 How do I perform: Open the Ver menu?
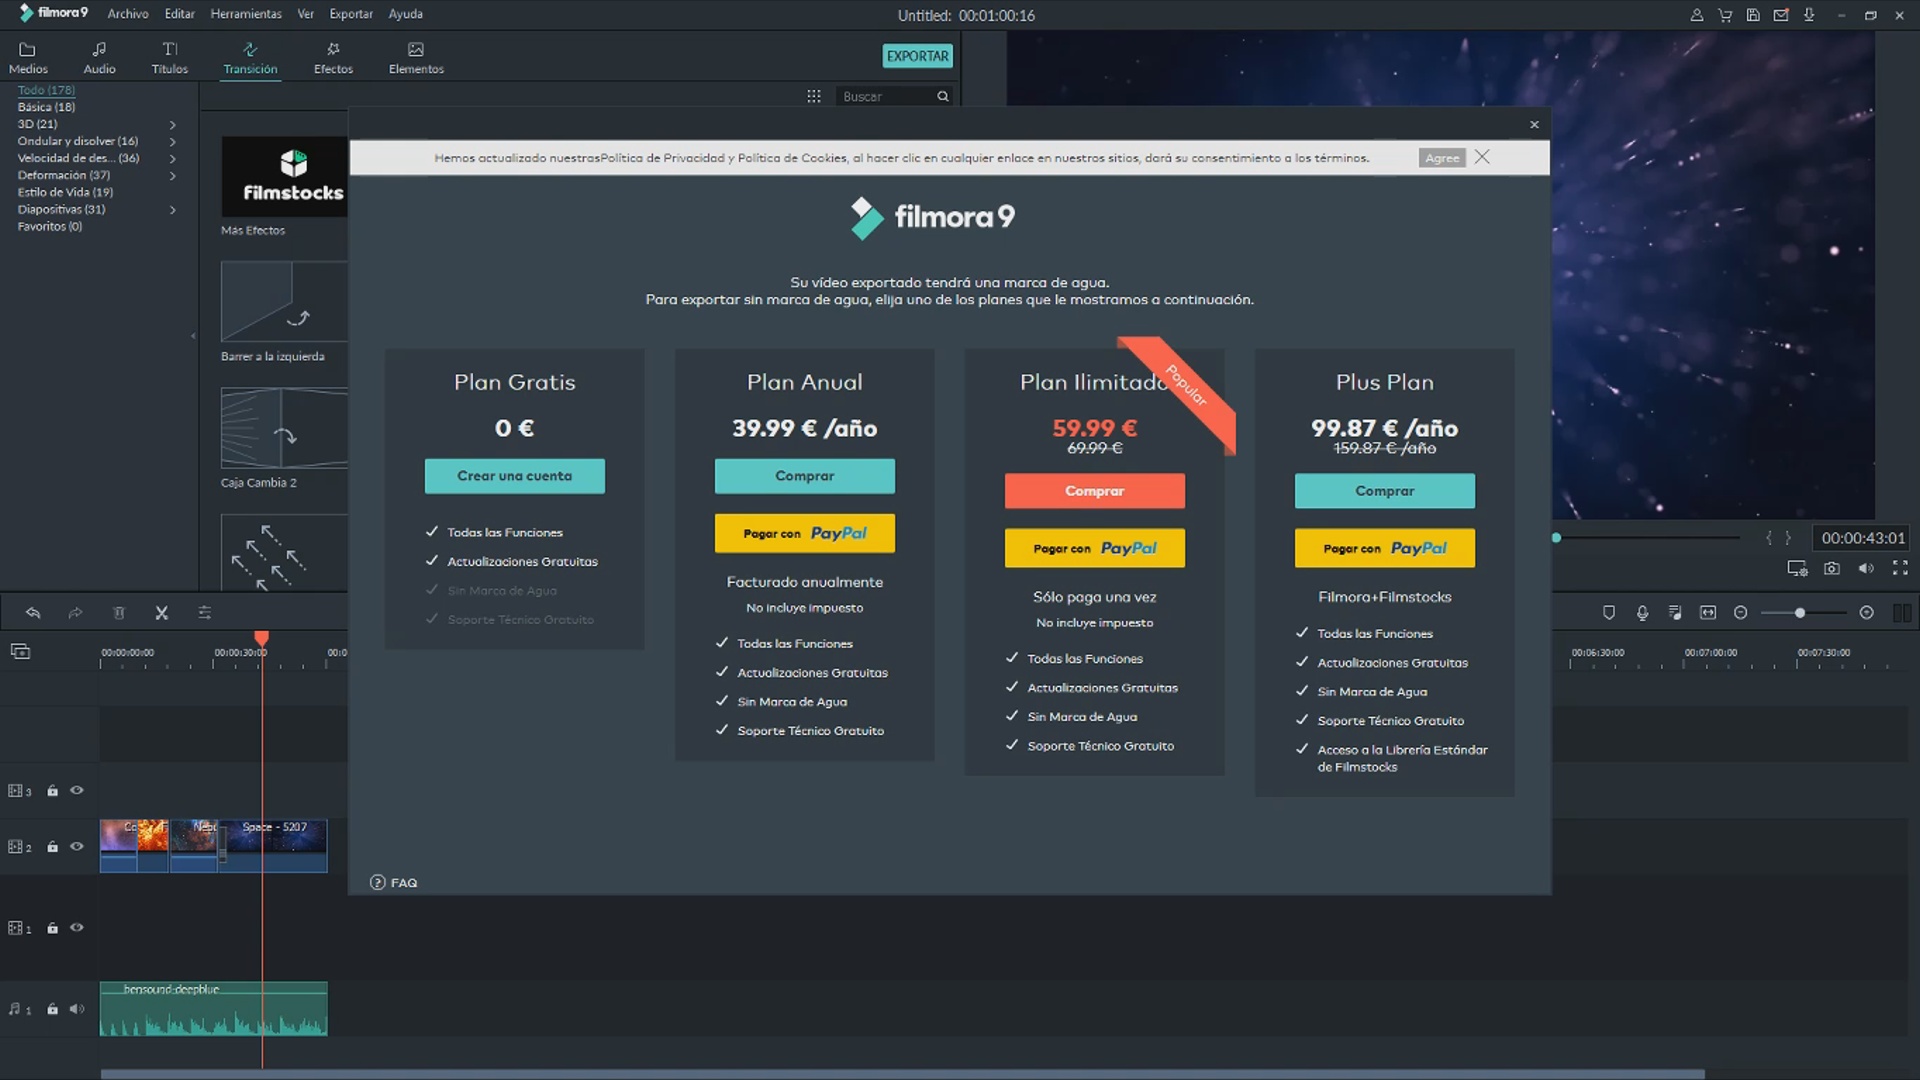[305, 14]
